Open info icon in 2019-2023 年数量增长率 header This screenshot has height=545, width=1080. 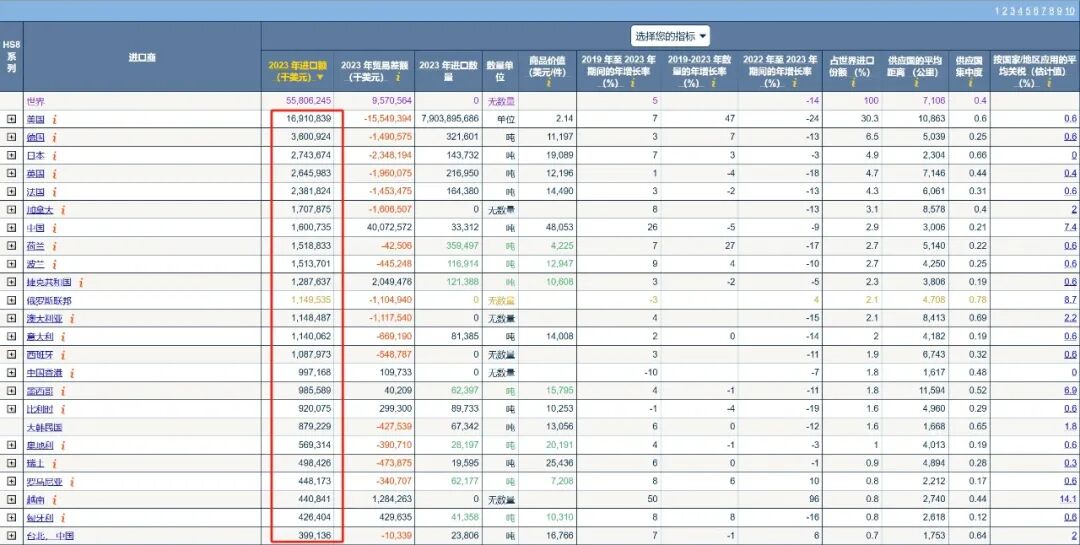(x=713, y=83)
